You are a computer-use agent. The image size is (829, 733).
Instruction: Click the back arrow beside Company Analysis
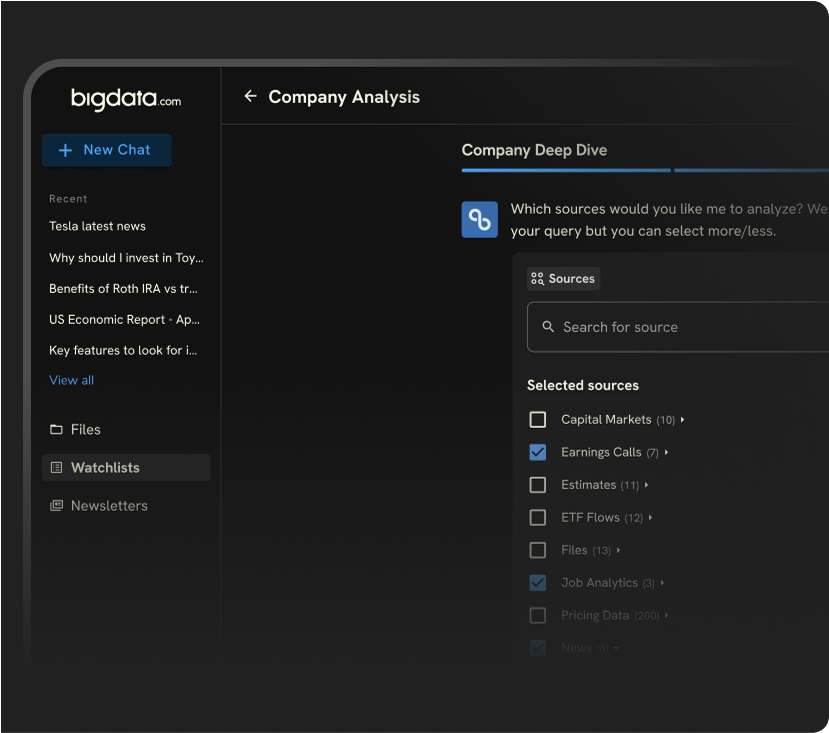pos(250,96)
